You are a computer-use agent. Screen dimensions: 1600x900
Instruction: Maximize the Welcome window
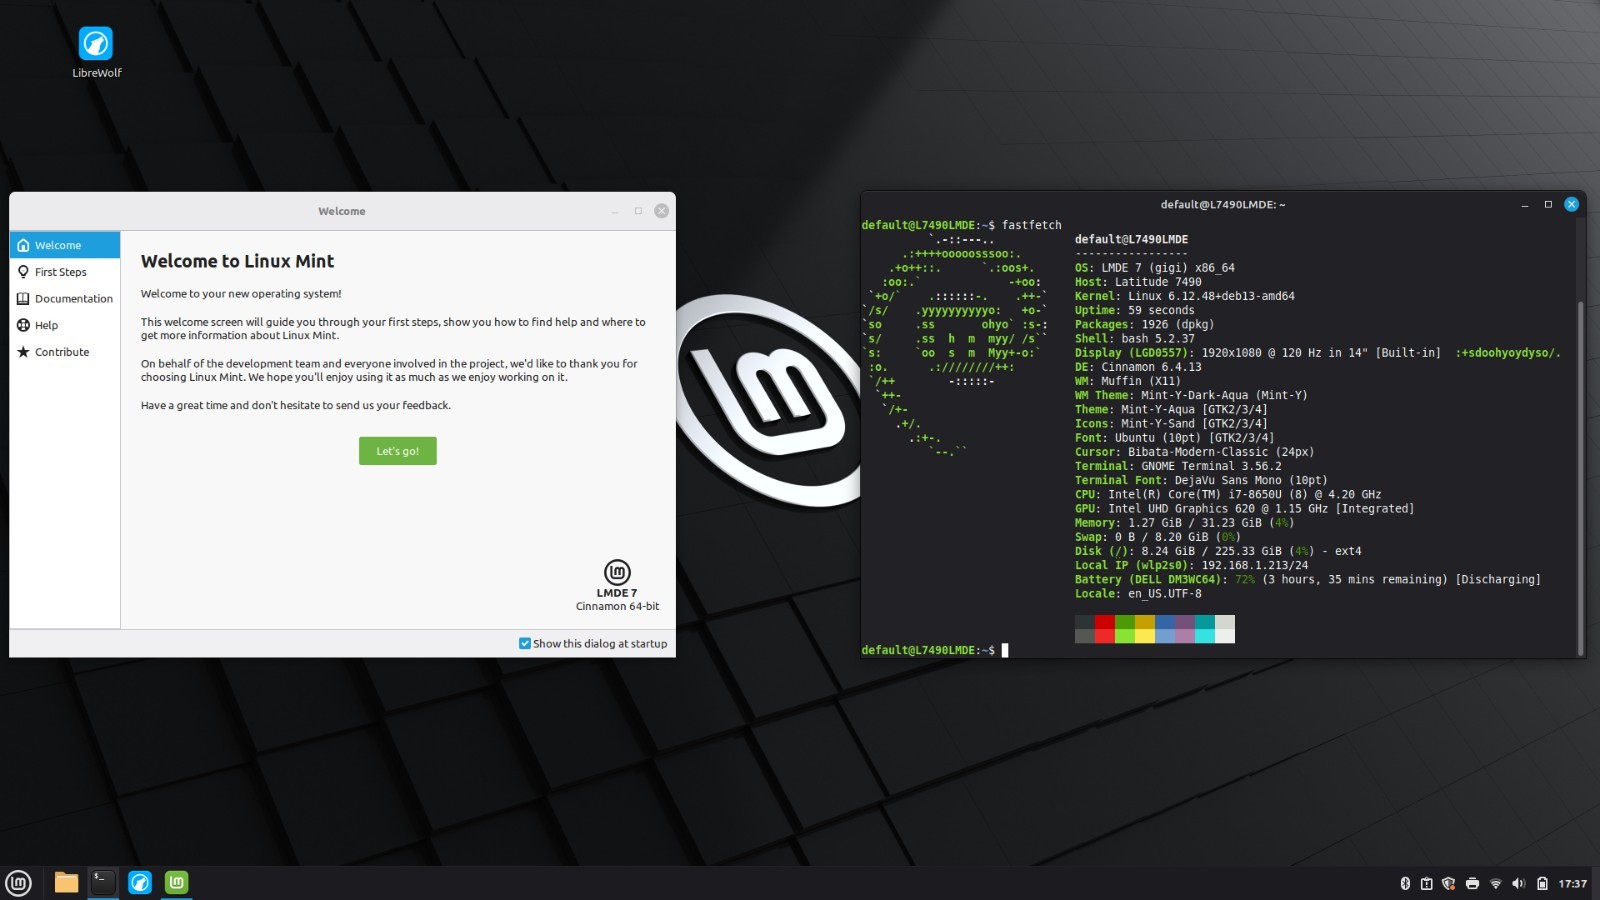tap(638, 211)
